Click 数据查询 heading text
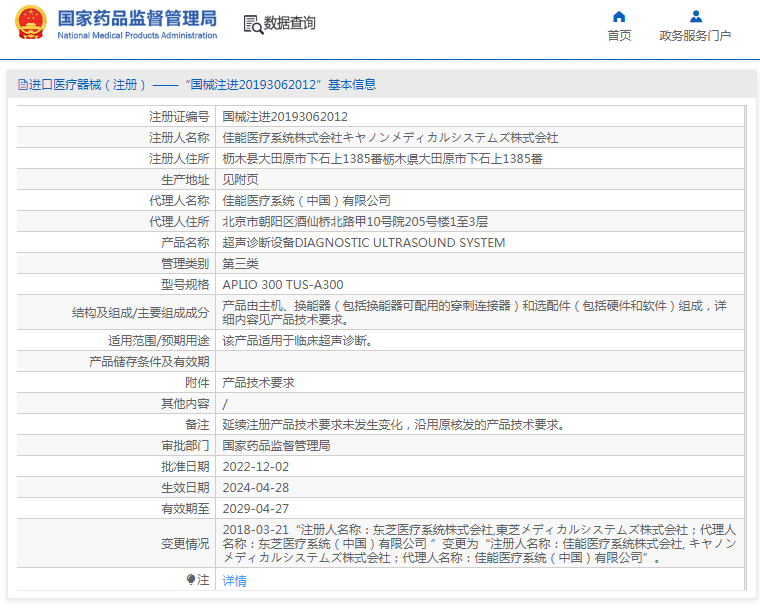 (289, 23)
